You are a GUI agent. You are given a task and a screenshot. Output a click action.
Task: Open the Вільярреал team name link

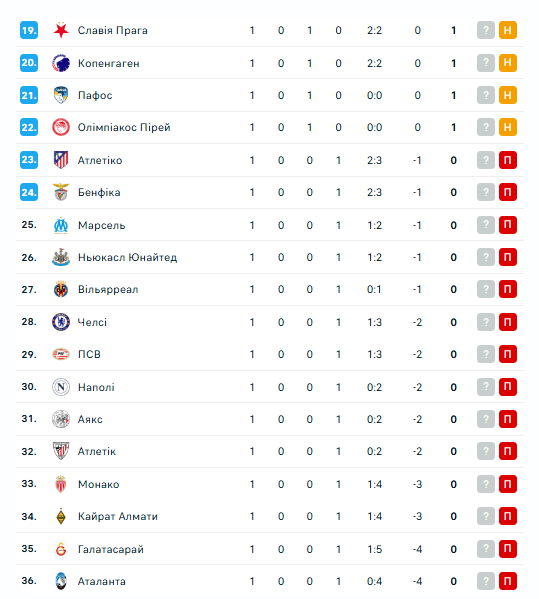click(108, 290)
